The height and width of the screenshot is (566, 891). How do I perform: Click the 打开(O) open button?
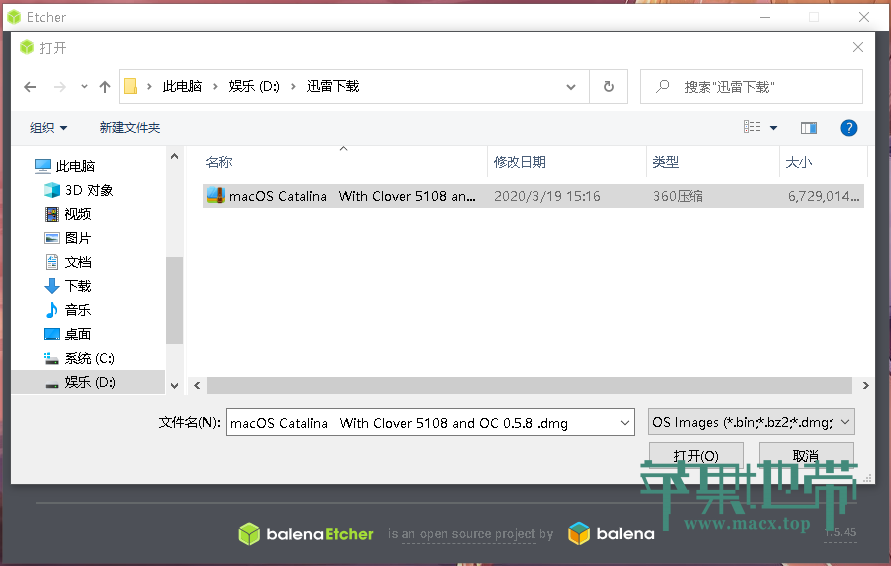coord(696,456)
